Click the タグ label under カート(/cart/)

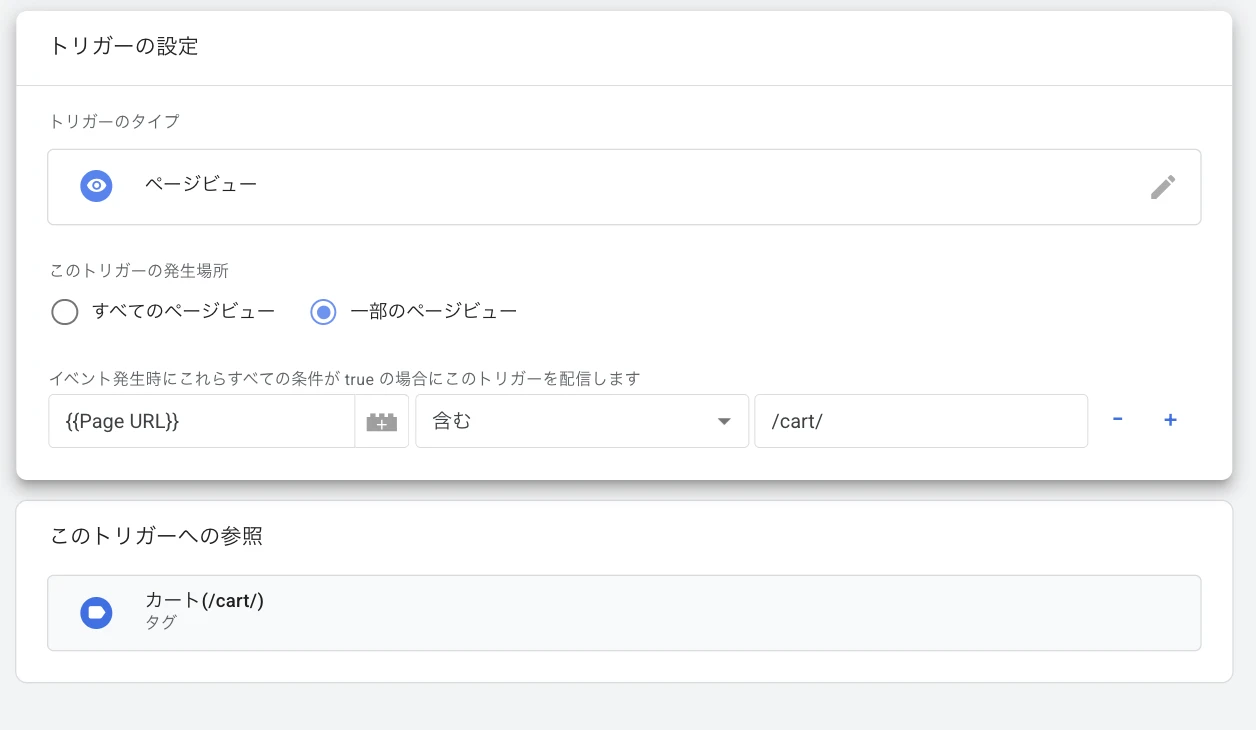coord(160,622)
